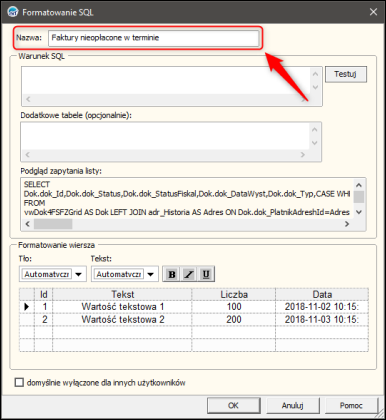Open the Tekst color dropdown

tap(151, 274)
